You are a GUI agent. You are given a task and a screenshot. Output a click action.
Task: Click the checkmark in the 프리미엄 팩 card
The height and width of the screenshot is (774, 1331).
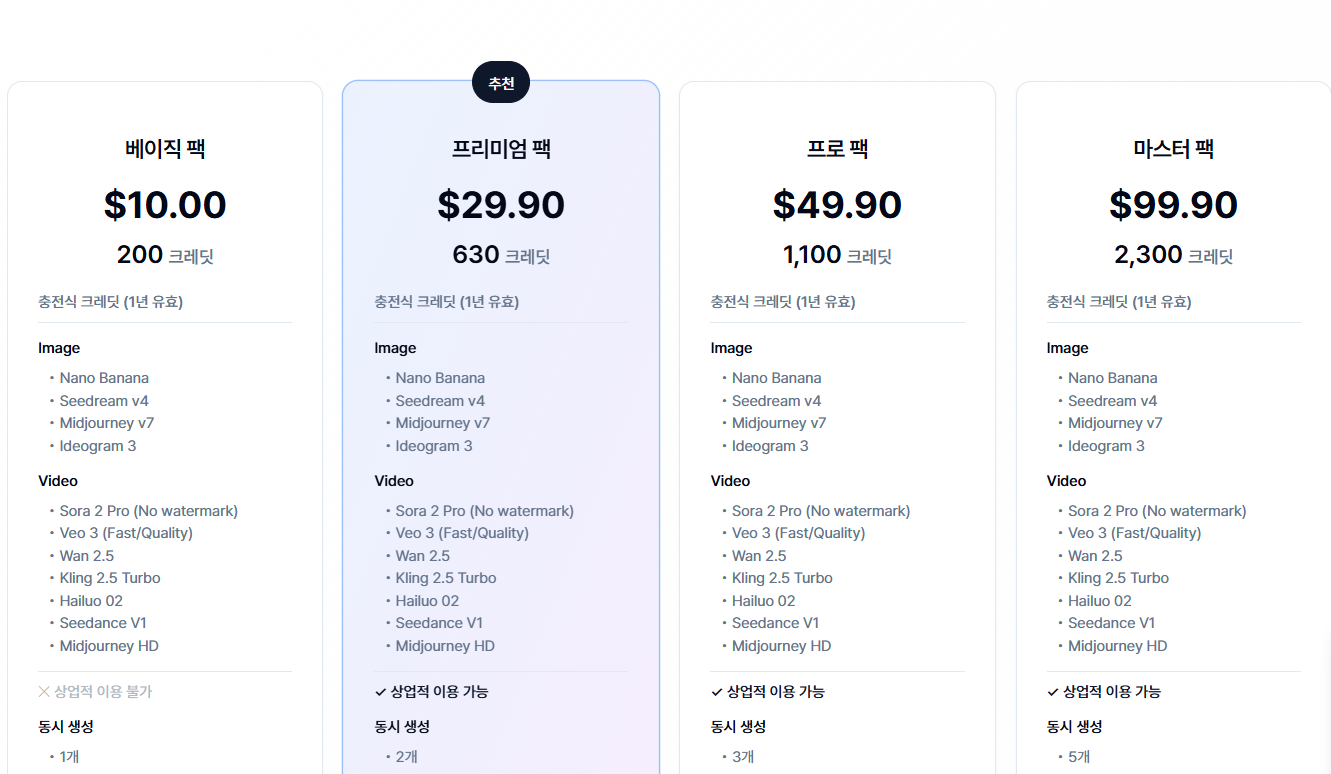[x=380, y=691]
